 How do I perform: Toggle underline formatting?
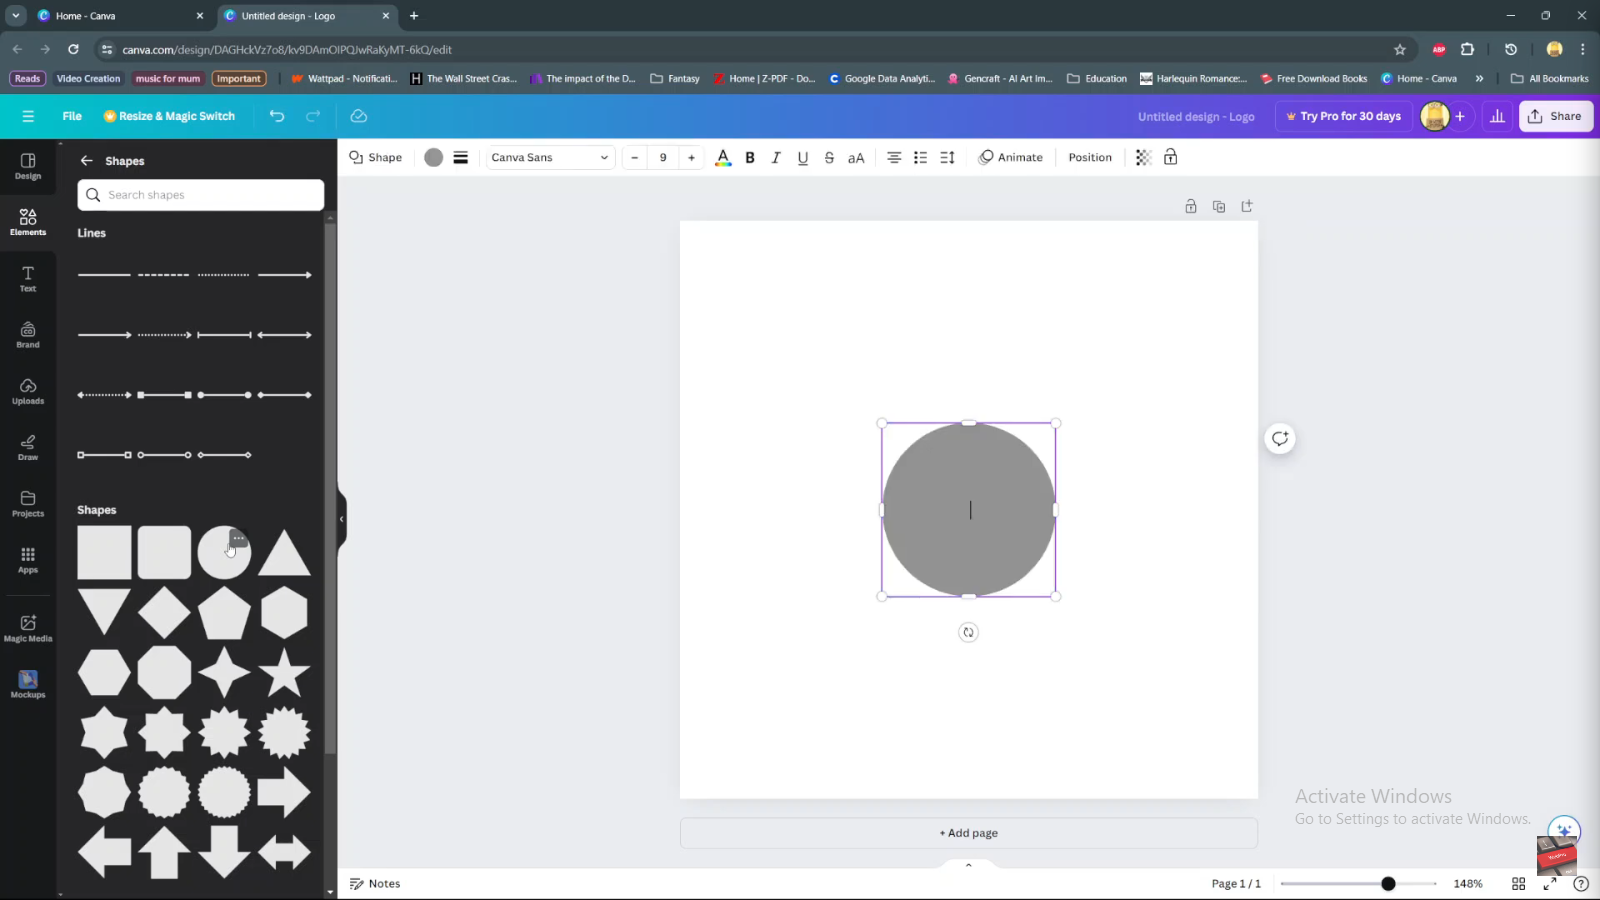point(803,157)
